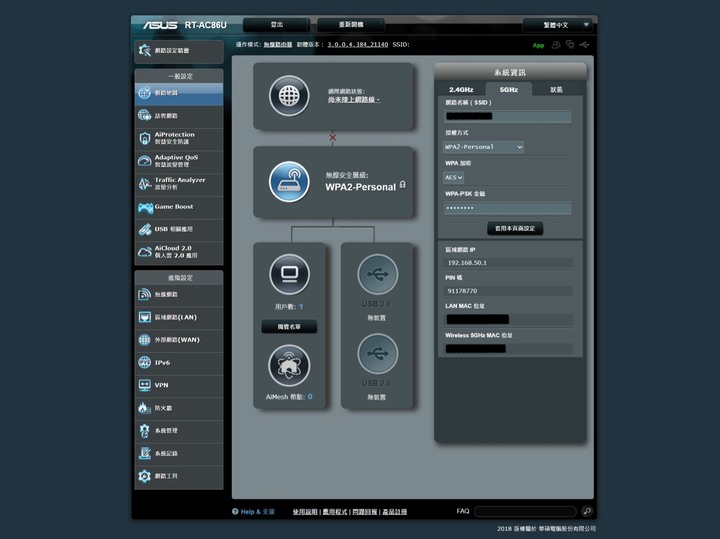Image resolution: width=720 pixels, height=539 pixels.
Task: Click the USB application sidebar icon
Action: tap(145, 229)
